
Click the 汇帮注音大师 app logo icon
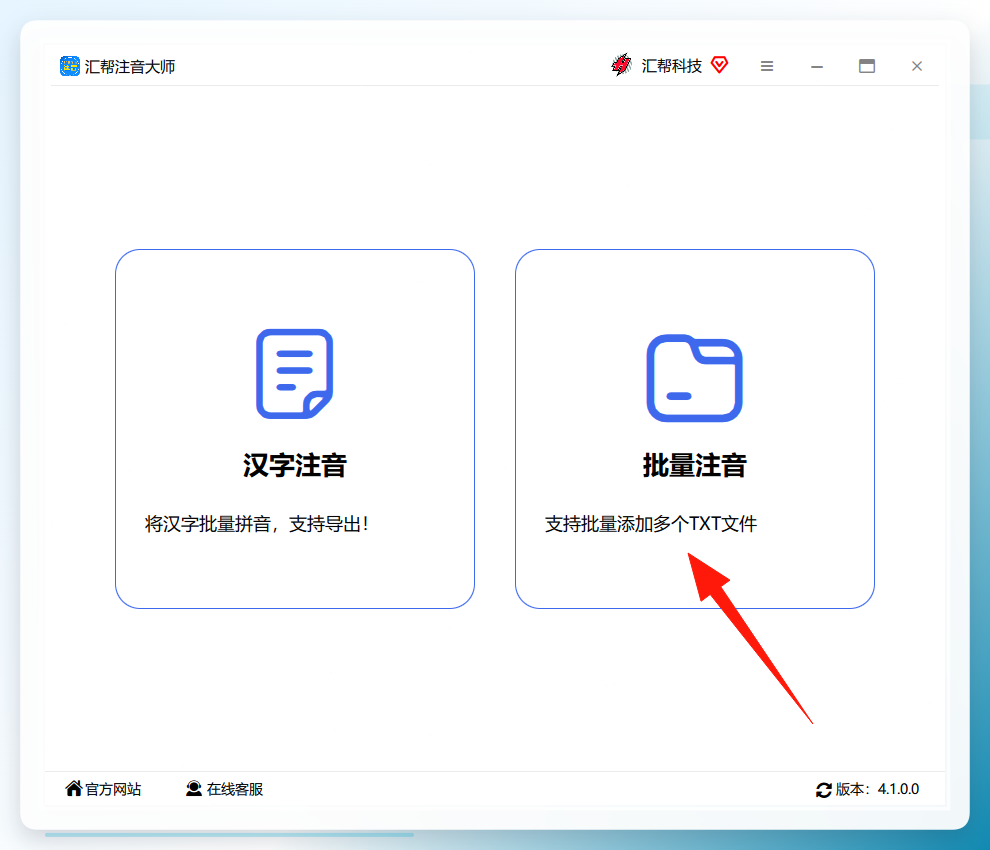point(69,66)
